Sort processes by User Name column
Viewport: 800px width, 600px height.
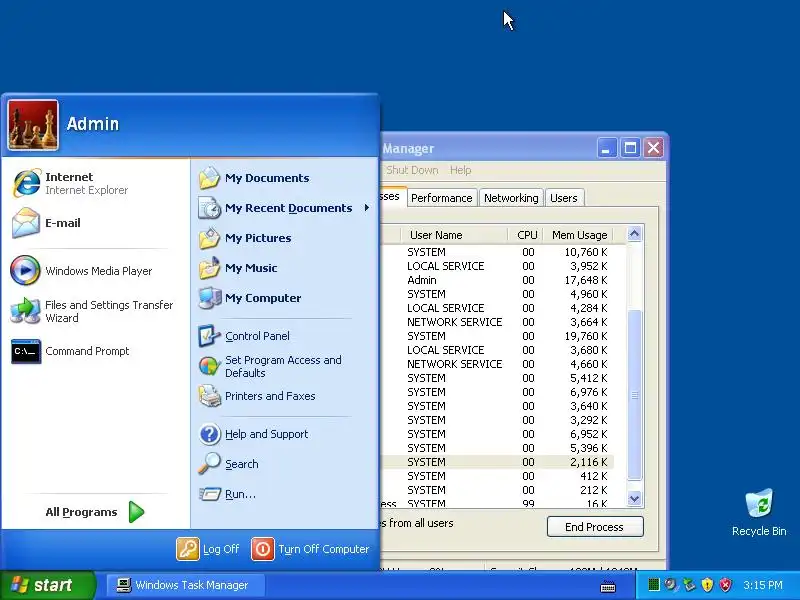point(454,235)
